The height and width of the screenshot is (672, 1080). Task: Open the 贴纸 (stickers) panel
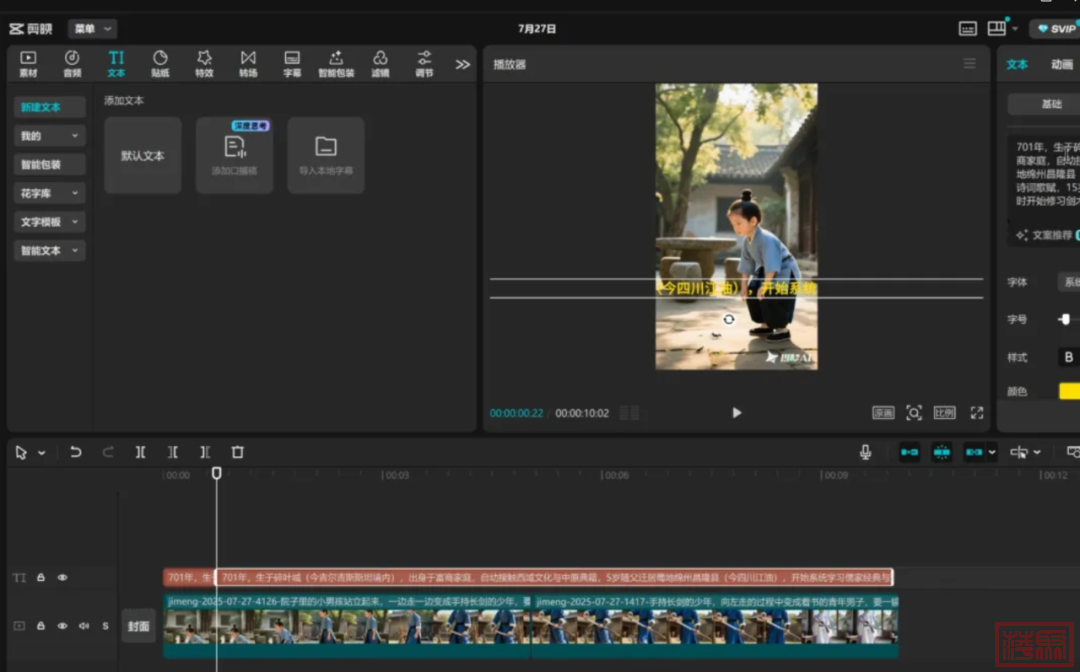click(x=160, y=63)
